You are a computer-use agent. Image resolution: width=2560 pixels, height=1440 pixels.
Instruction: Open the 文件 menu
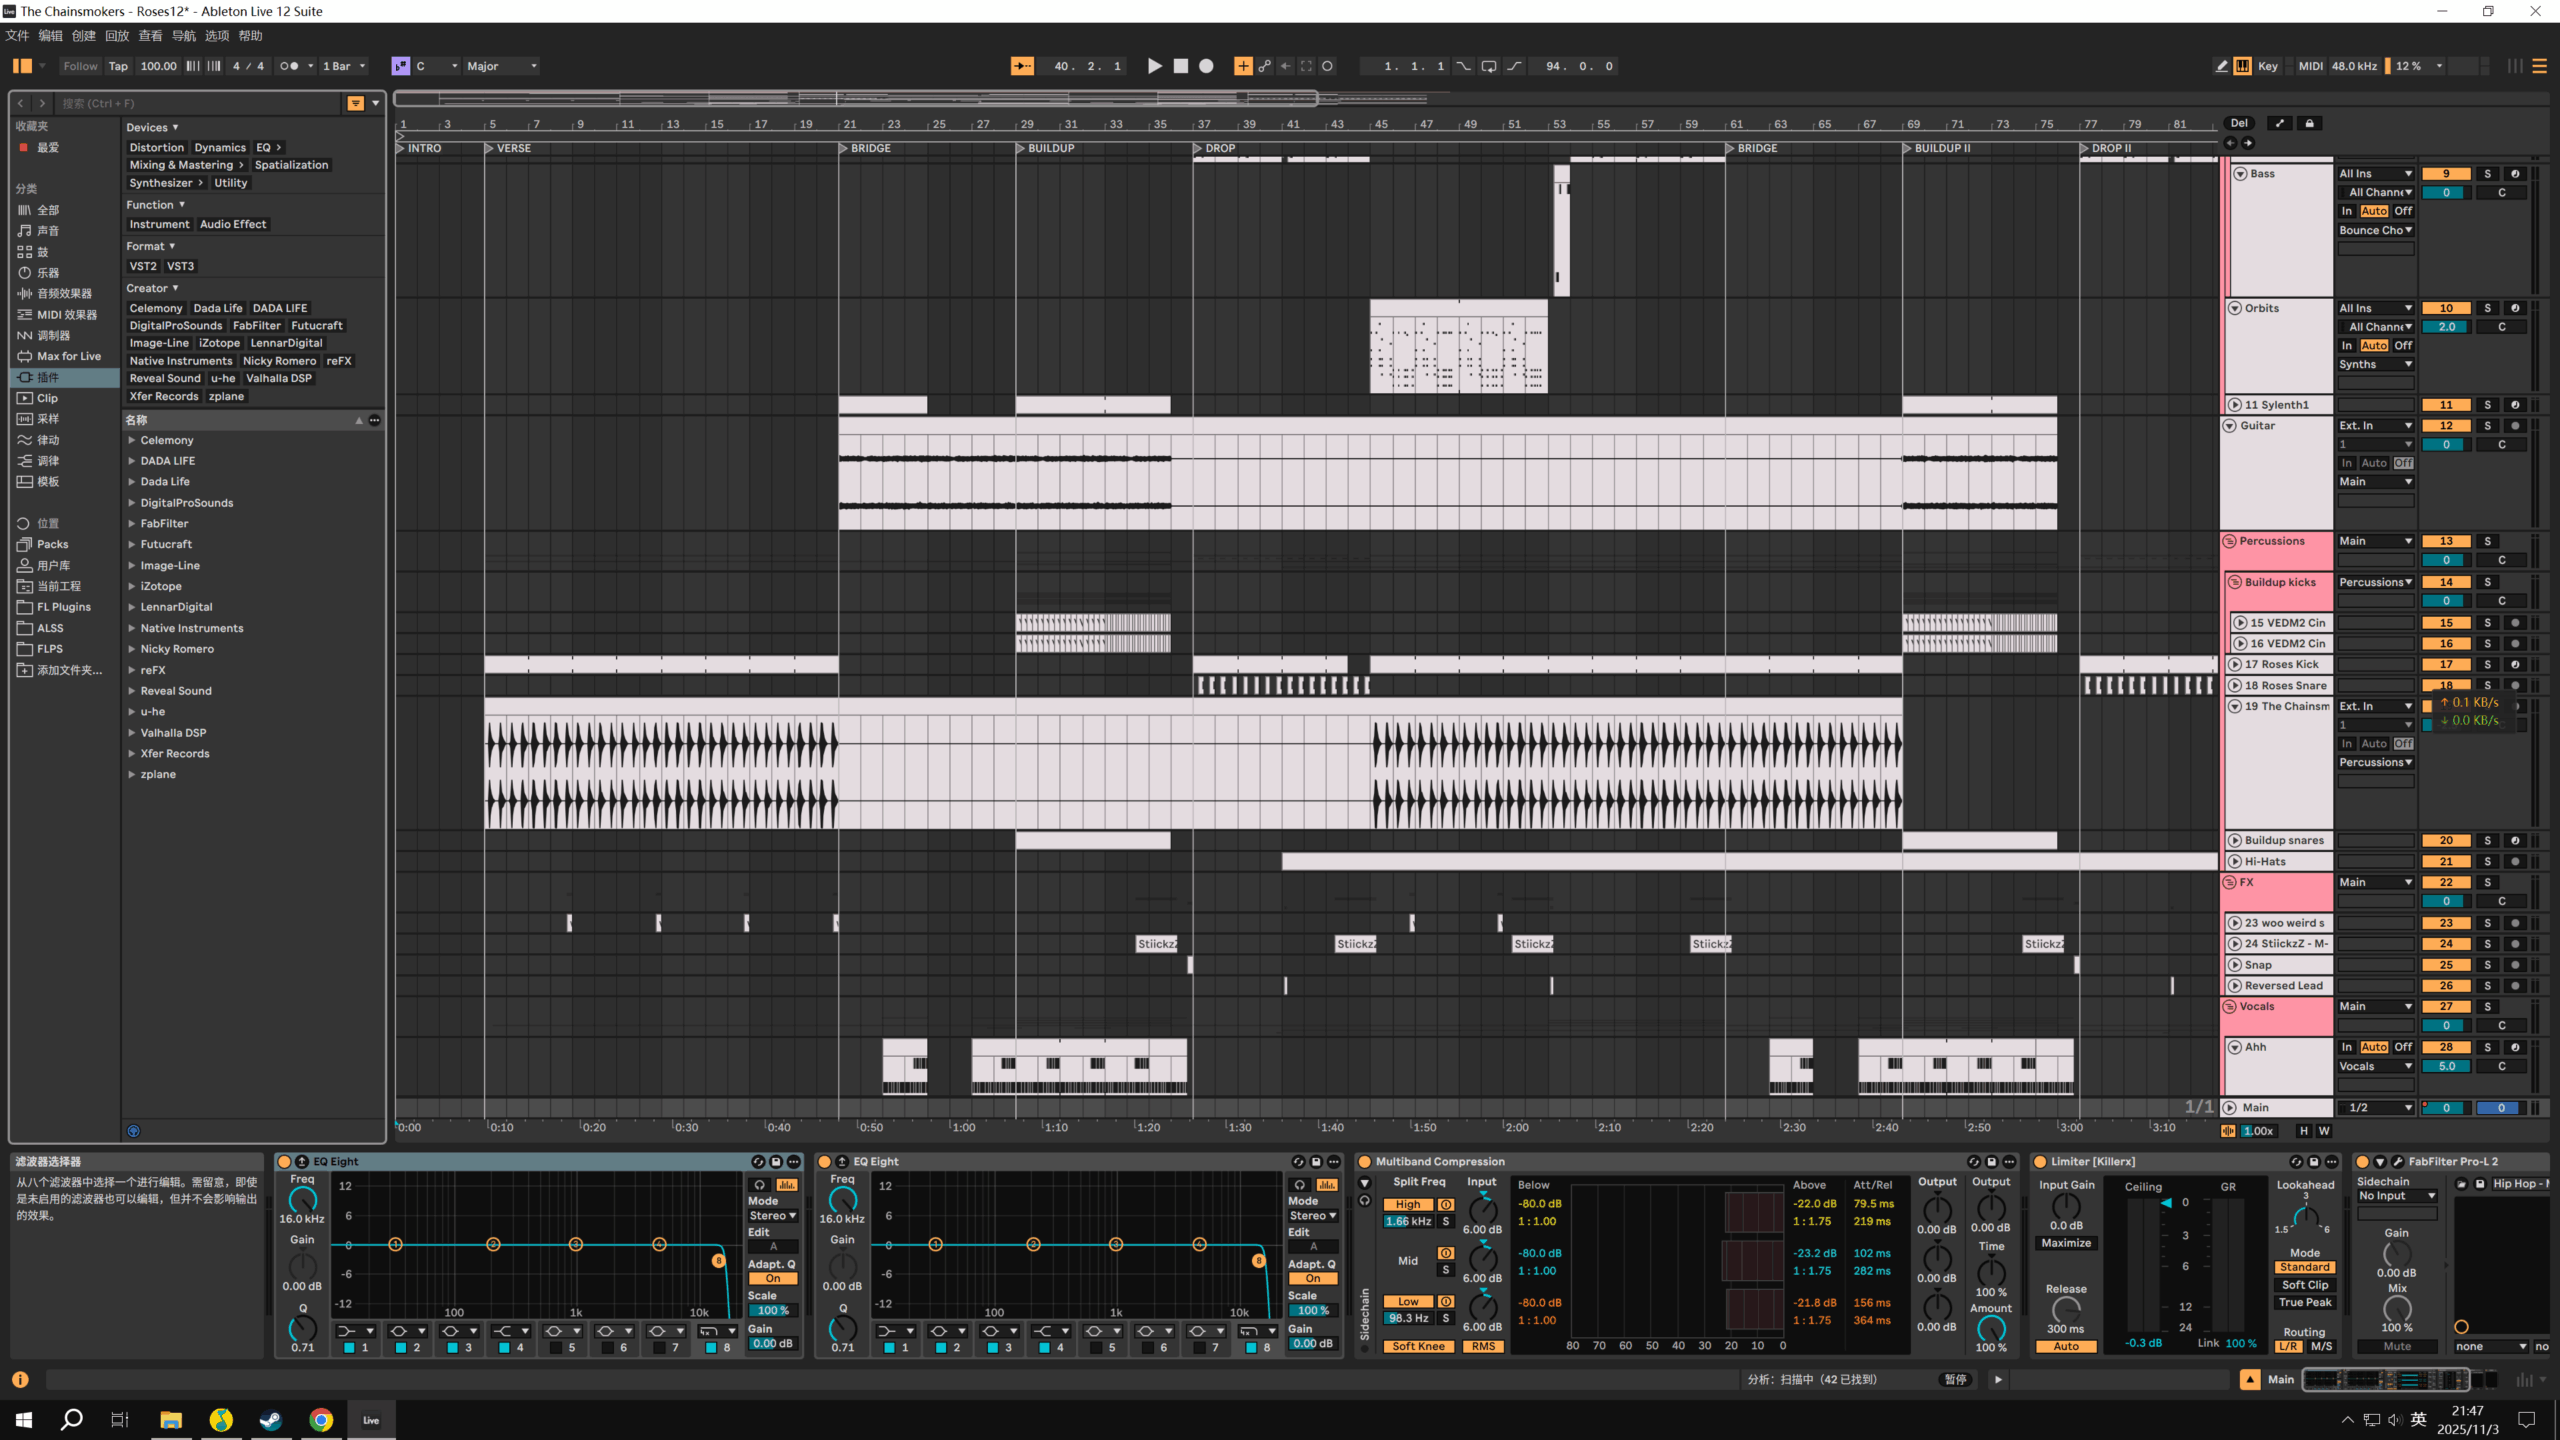coord(16,35)
